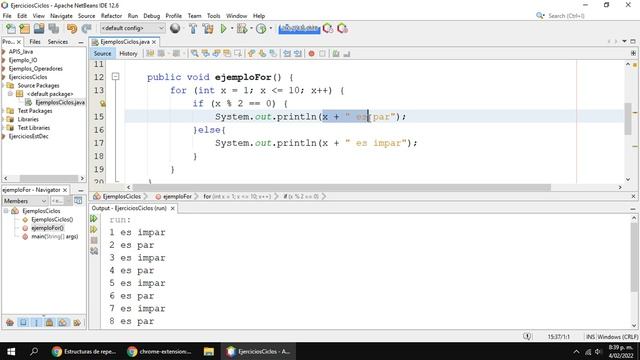
Task: Open the Debug menu
Action: point(151,16)
